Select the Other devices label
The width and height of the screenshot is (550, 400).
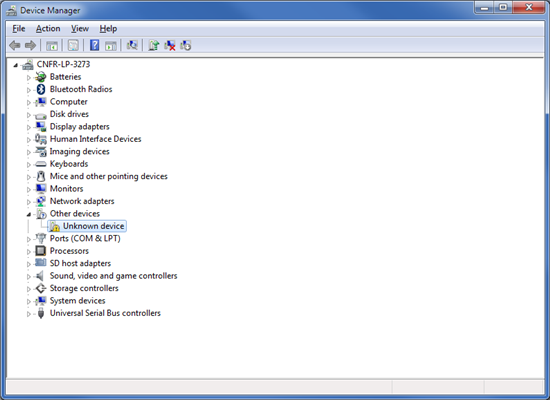pos(75,214)
